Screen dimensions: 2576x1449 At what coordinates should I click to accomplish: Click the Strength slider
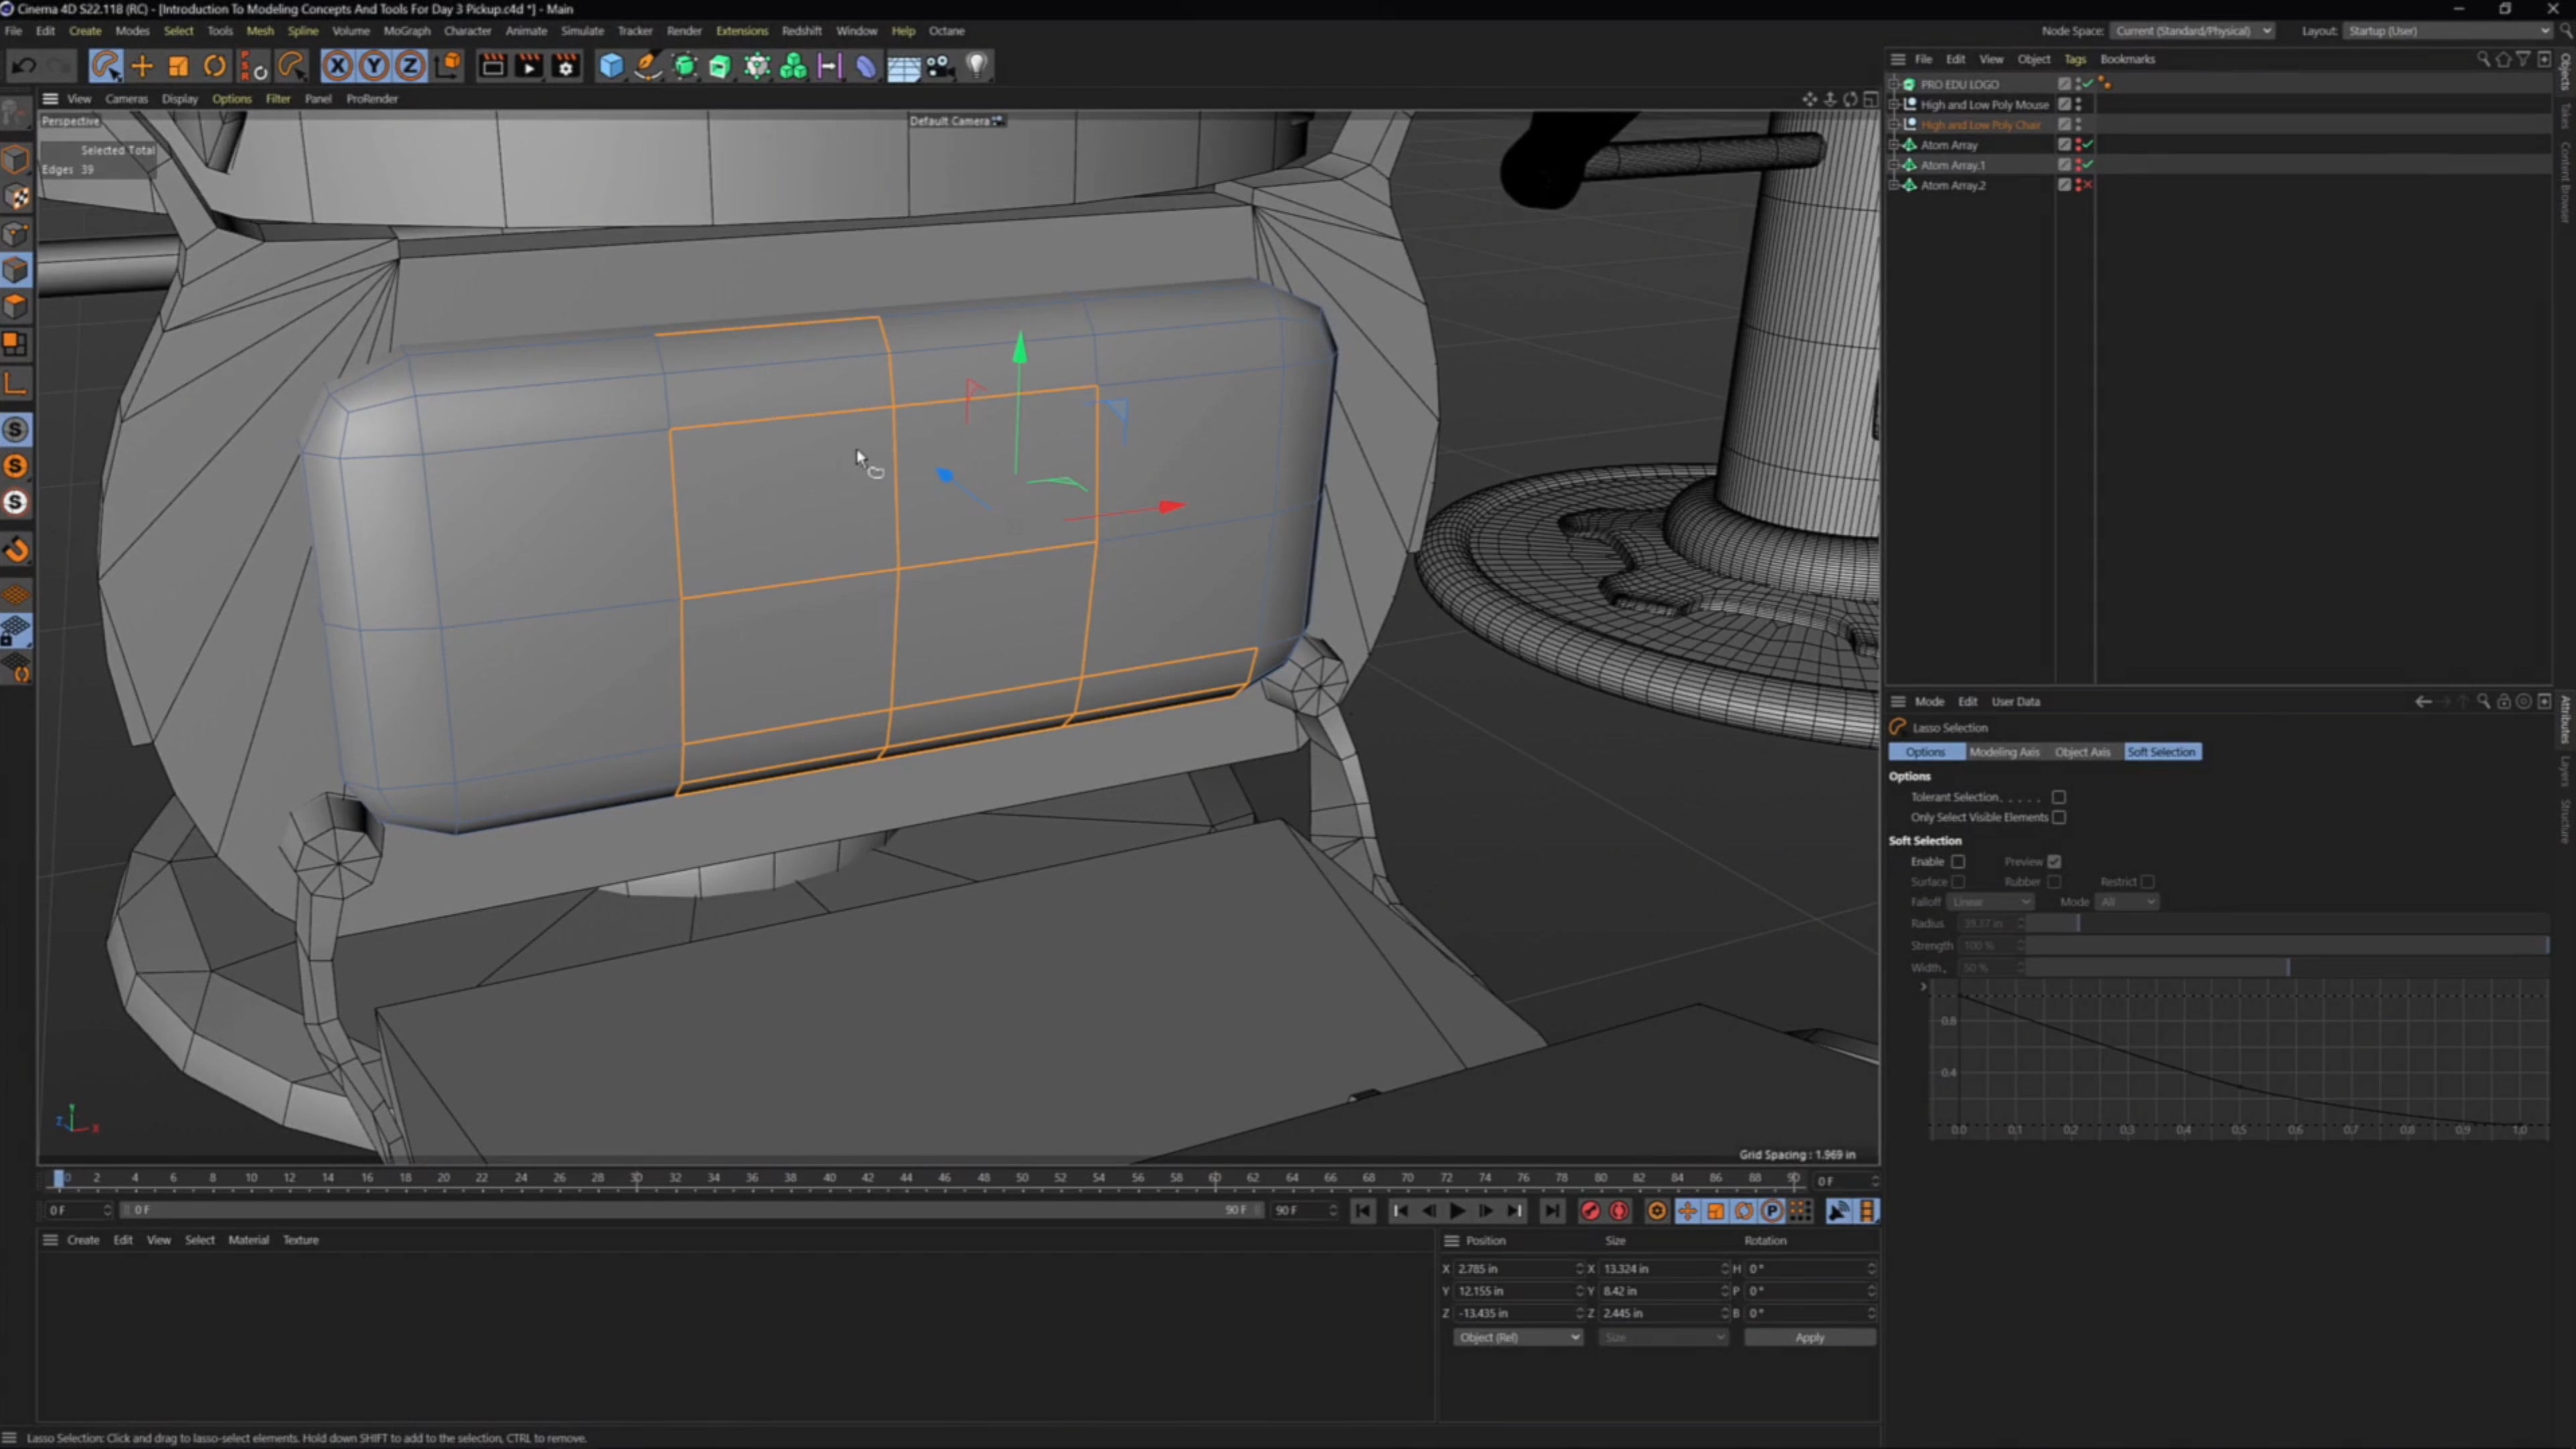(2287, 945)
